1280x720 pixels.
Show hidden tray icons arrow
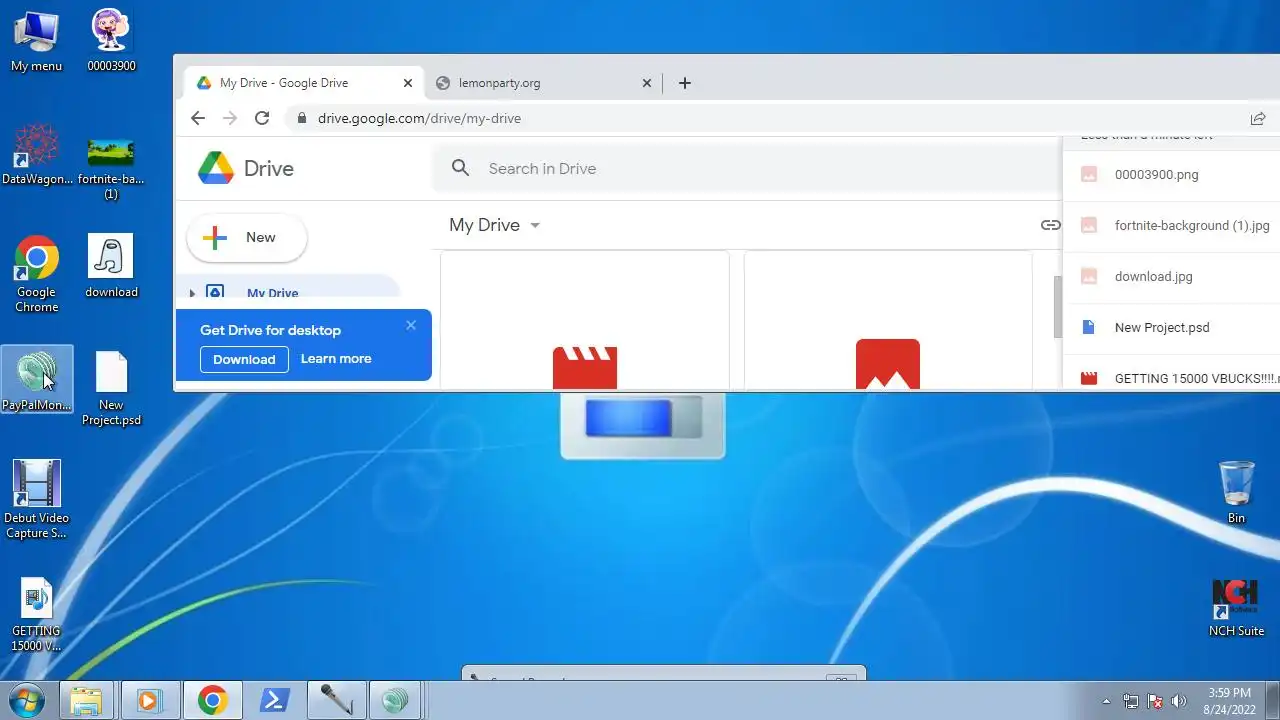click(x=1106, y=701)
